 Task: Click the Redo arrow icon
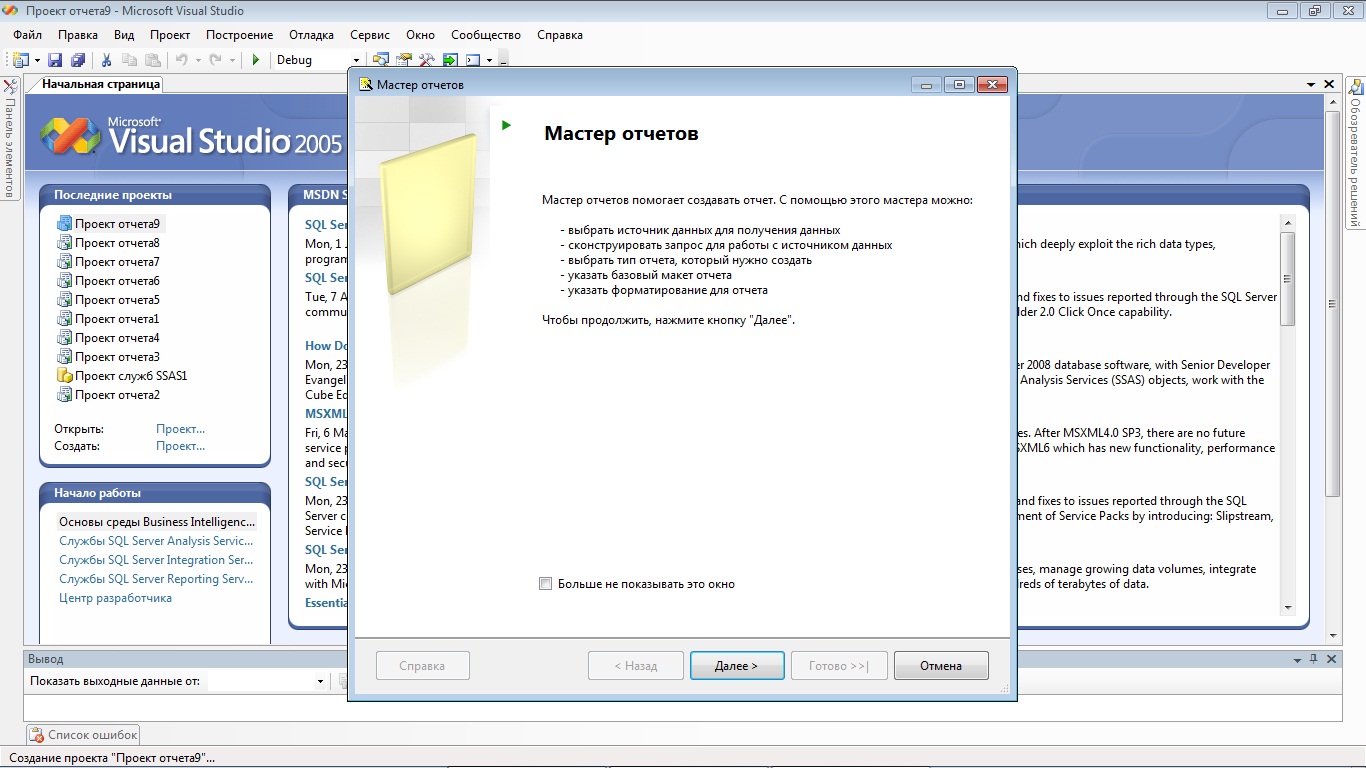[x=216, y=60]
